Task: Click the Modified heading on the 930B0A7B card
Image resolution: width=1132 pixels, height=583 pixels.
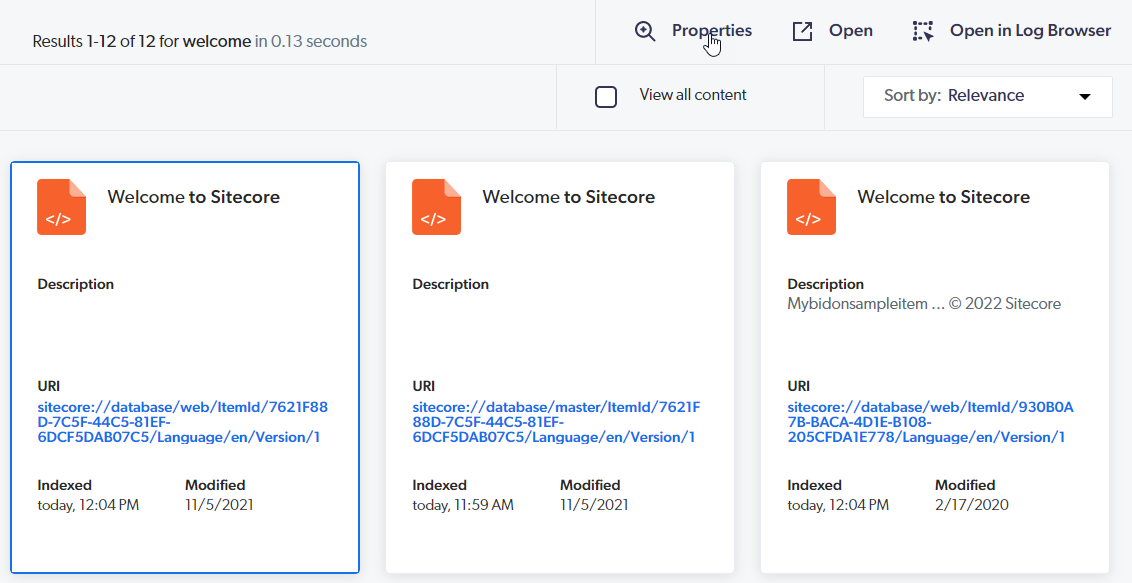Action: pyautogui.click(x=965, y=485)
